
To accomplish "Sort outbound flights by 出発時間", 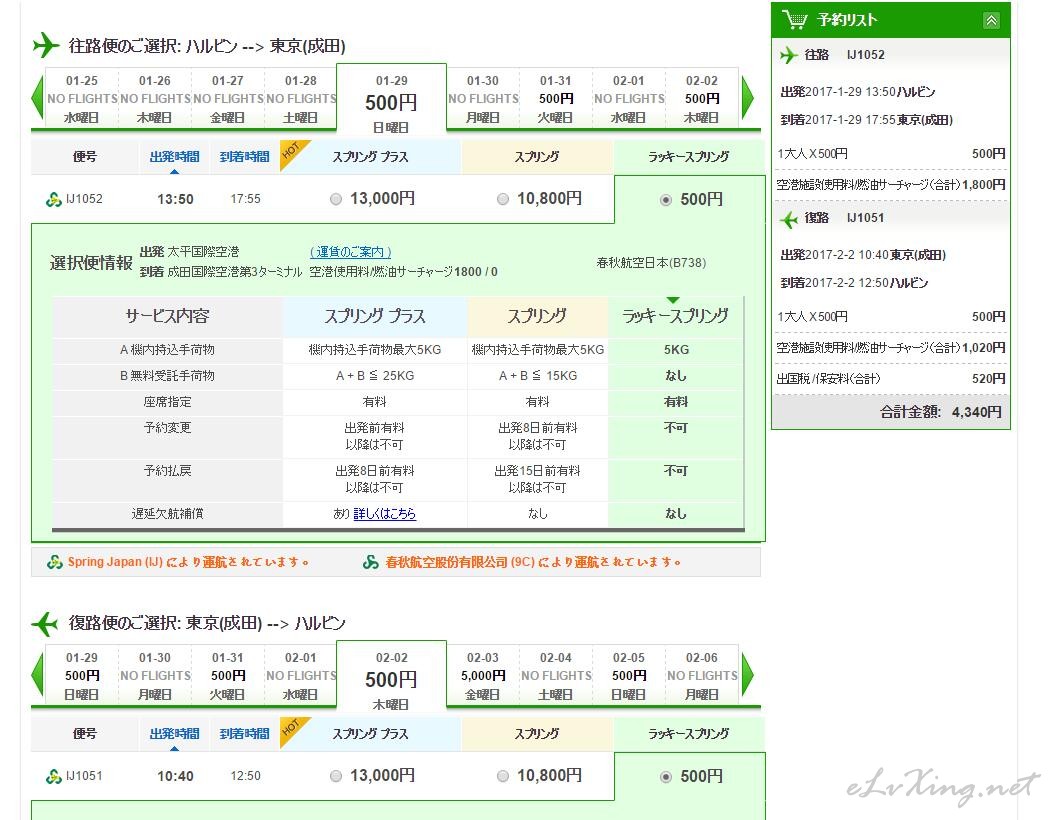I will [174, 157].
